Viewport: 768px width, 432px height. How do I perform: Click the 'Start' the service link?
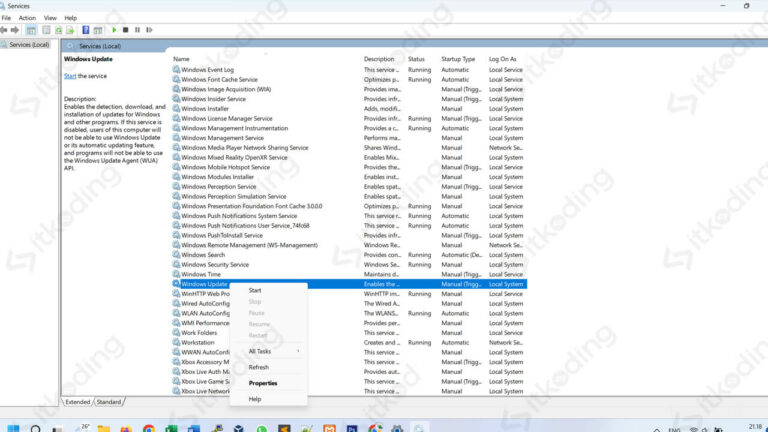(x=70, y=76)
